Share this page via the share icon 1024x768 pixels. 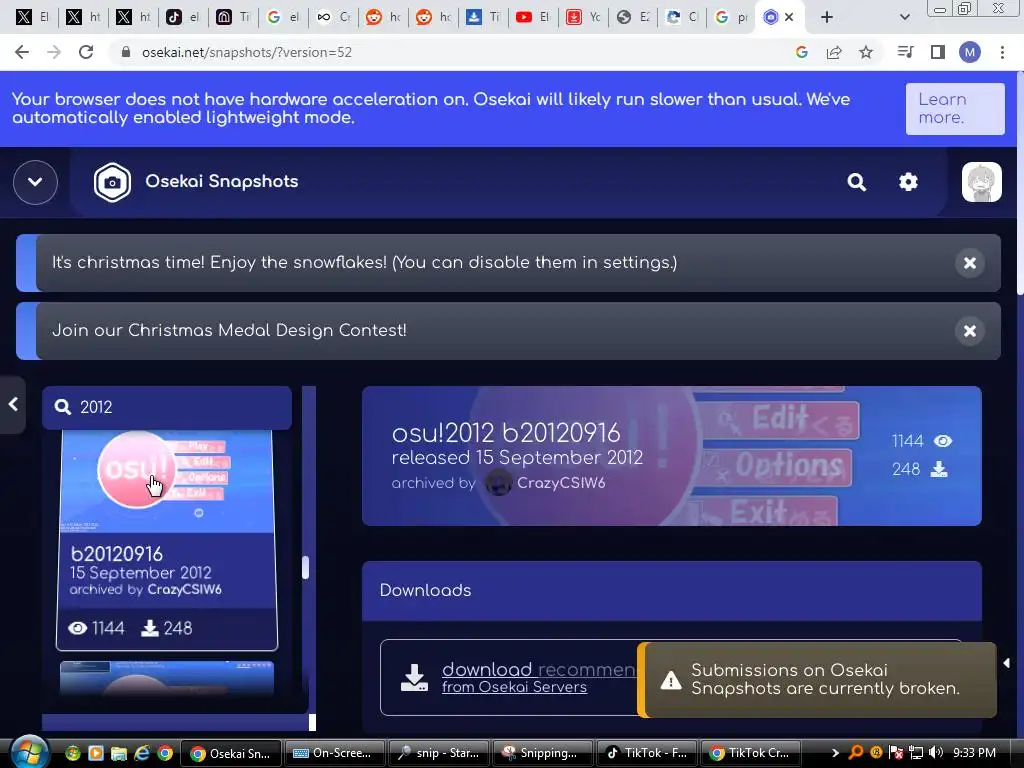[834, 52]
